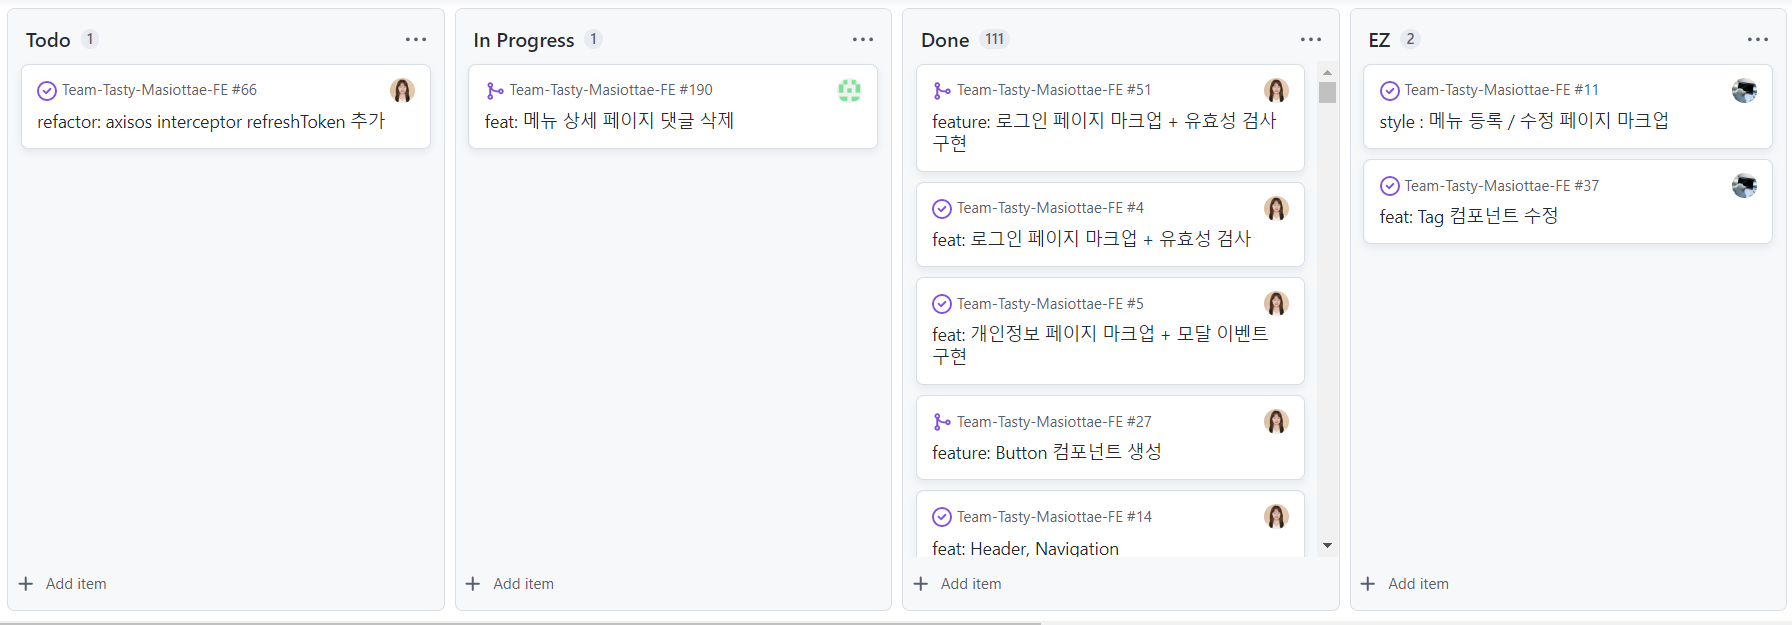
Task: Open the Done column options menu
Action: [1311, 40]
